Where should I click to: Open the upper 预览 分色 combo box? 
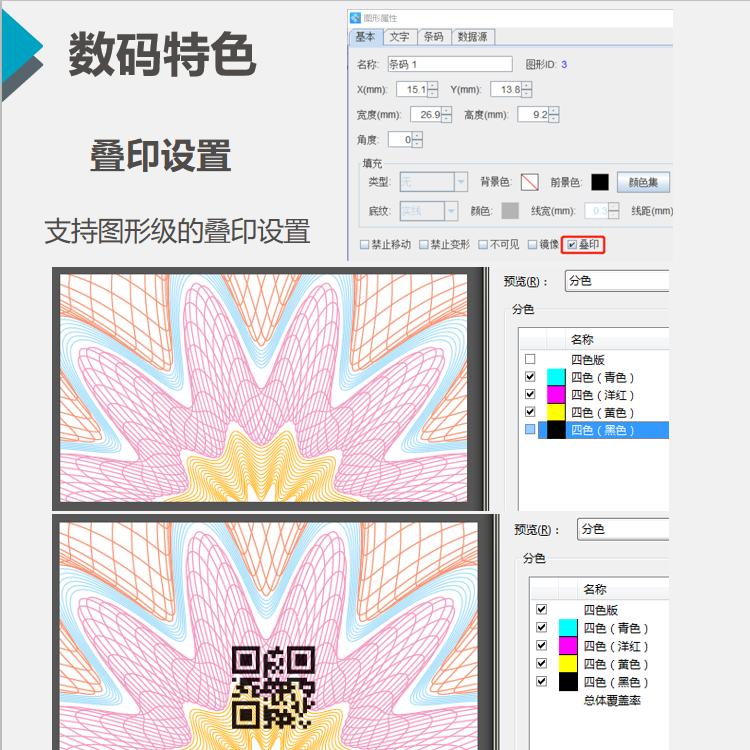pos(615,281)
